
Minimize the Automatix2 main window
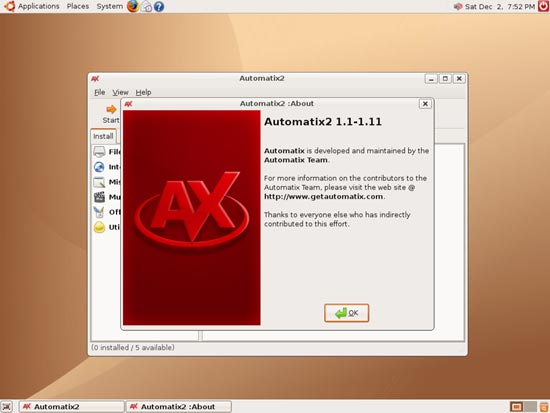point(431,79)
